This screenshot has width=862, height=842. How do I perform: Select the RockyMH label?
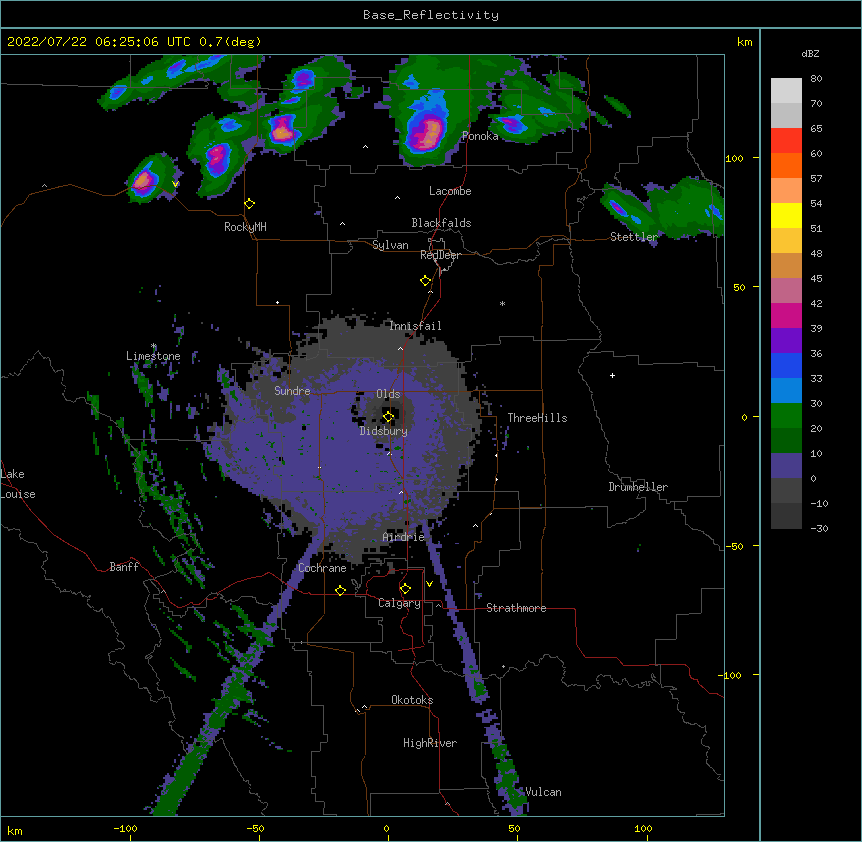click(x=245, y=227)
